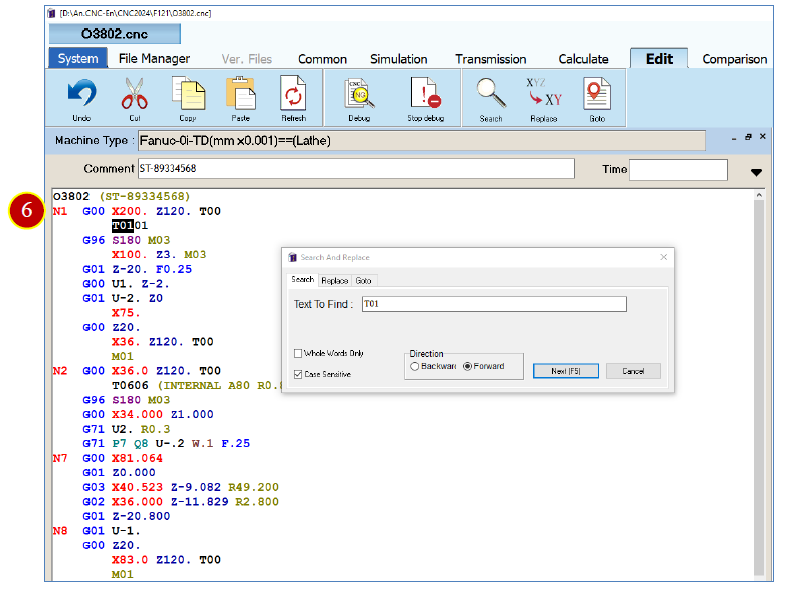Enable the Whole Words Only checkbox
Viewport: 792px width, 594px height.
[298, 354]
